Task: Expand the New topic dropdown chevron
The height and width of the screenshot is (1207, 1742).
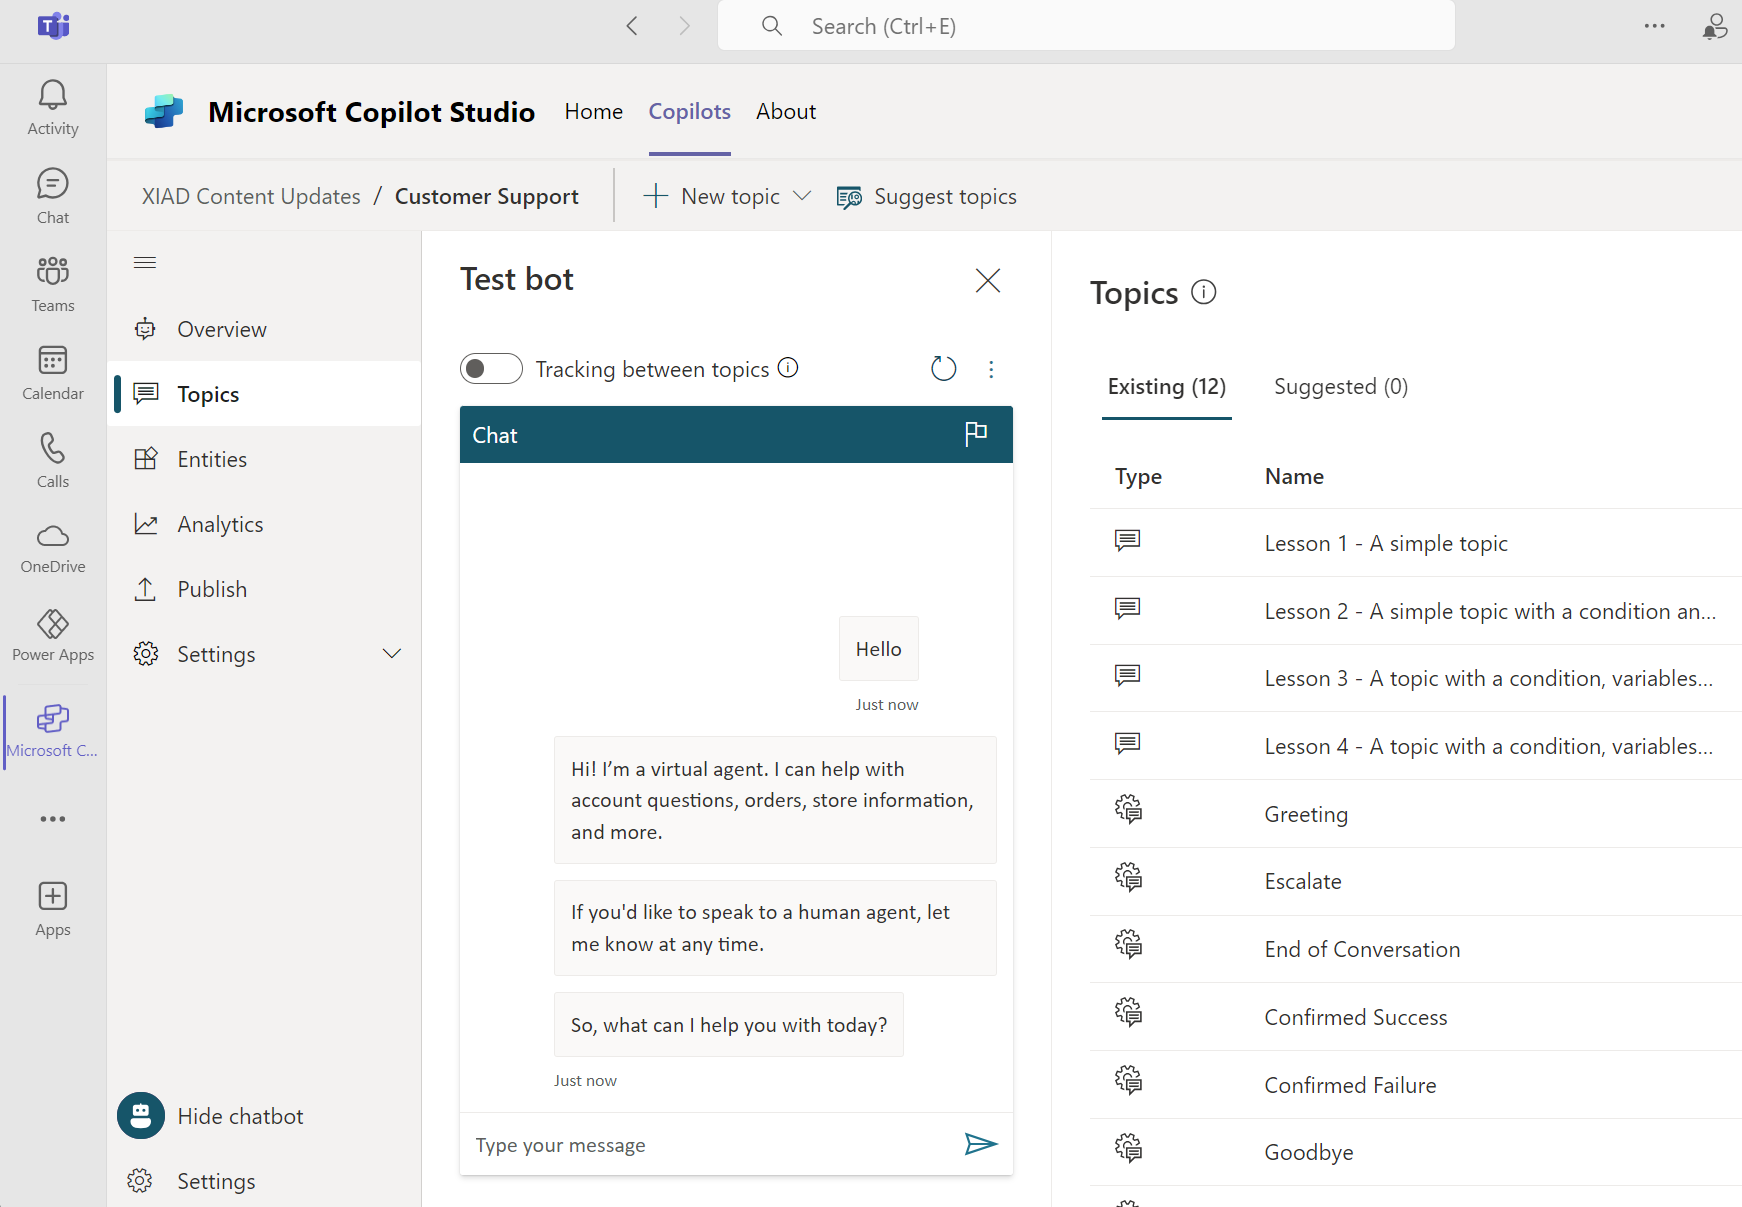Action: (802, 196)
